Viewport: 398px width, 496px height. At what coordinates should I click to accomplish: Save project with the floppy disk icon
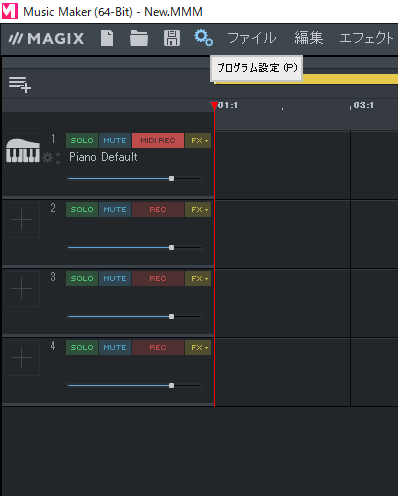coord(172,38)
